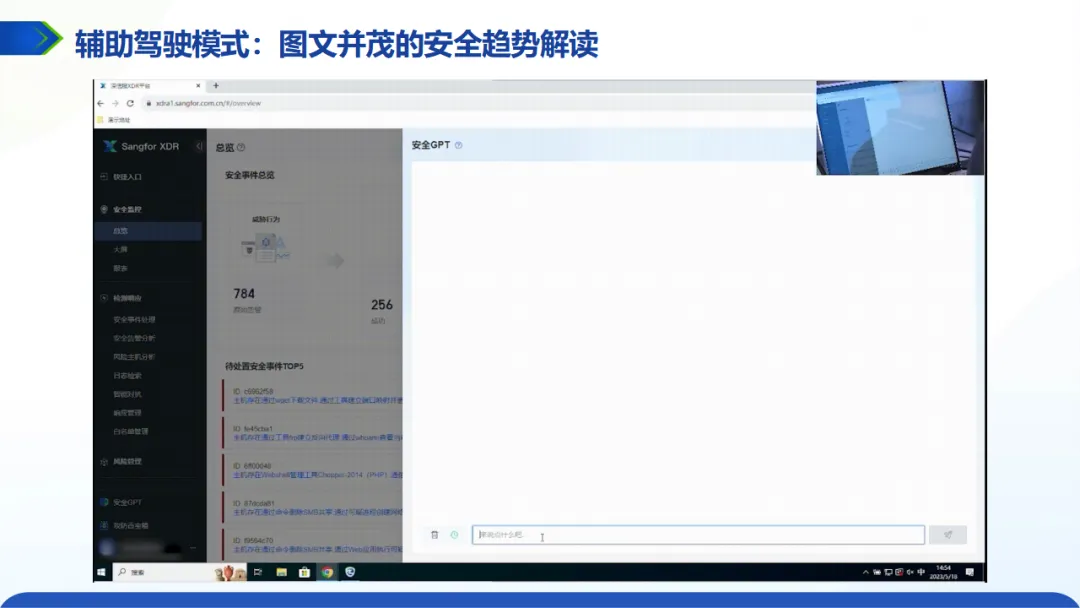Go back with the browser back arrow
The width and height of the screenshot is (1080, 608).
(x=101, y=103)
